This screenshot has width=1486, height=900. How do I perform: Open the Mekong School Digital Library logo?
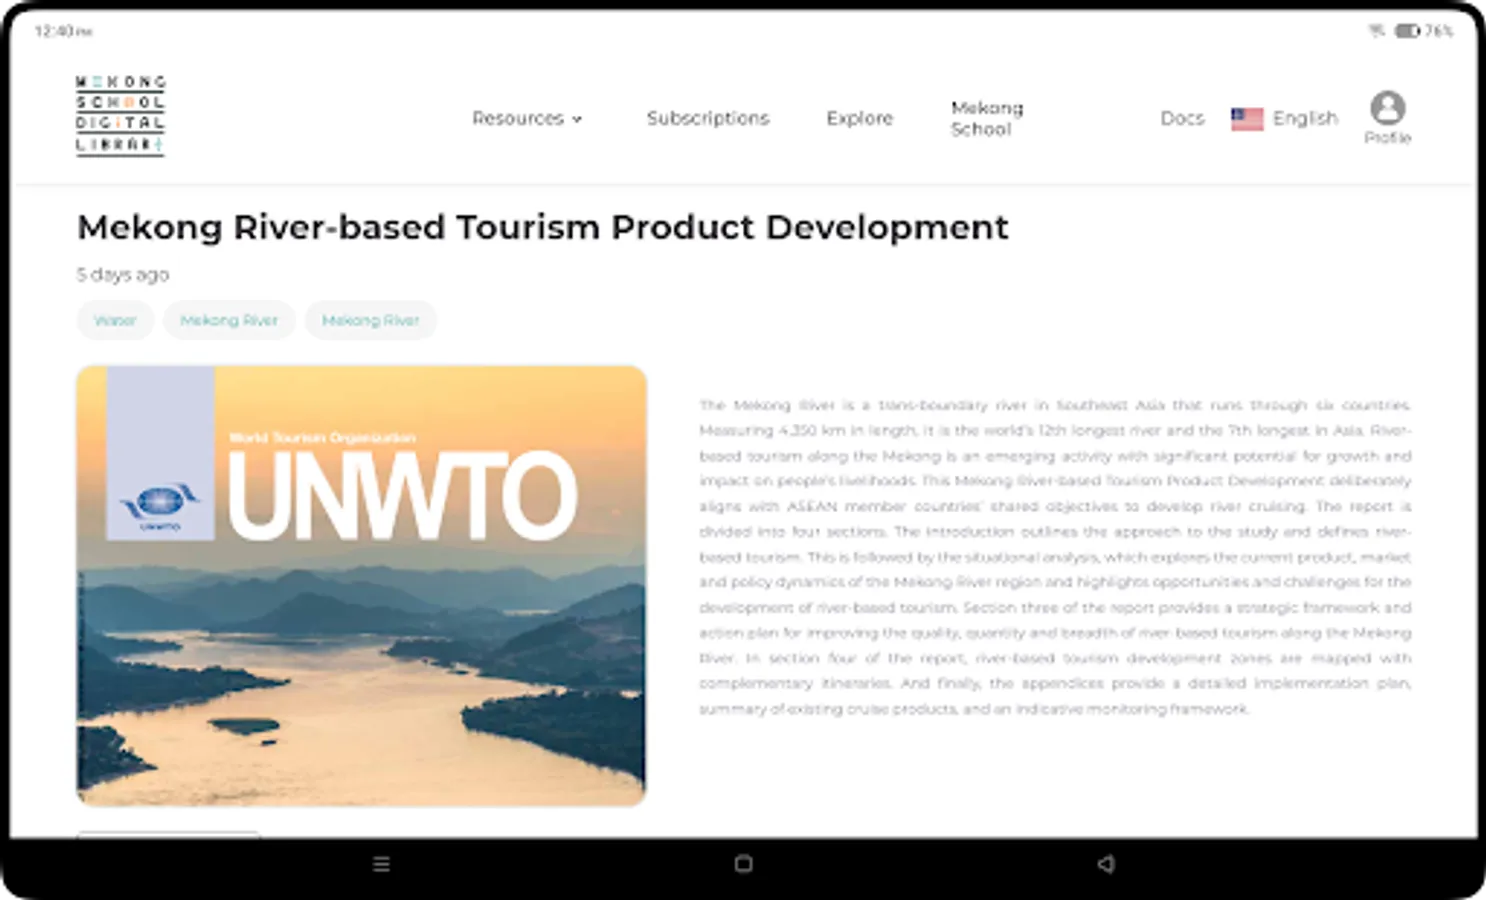(121, 115)
